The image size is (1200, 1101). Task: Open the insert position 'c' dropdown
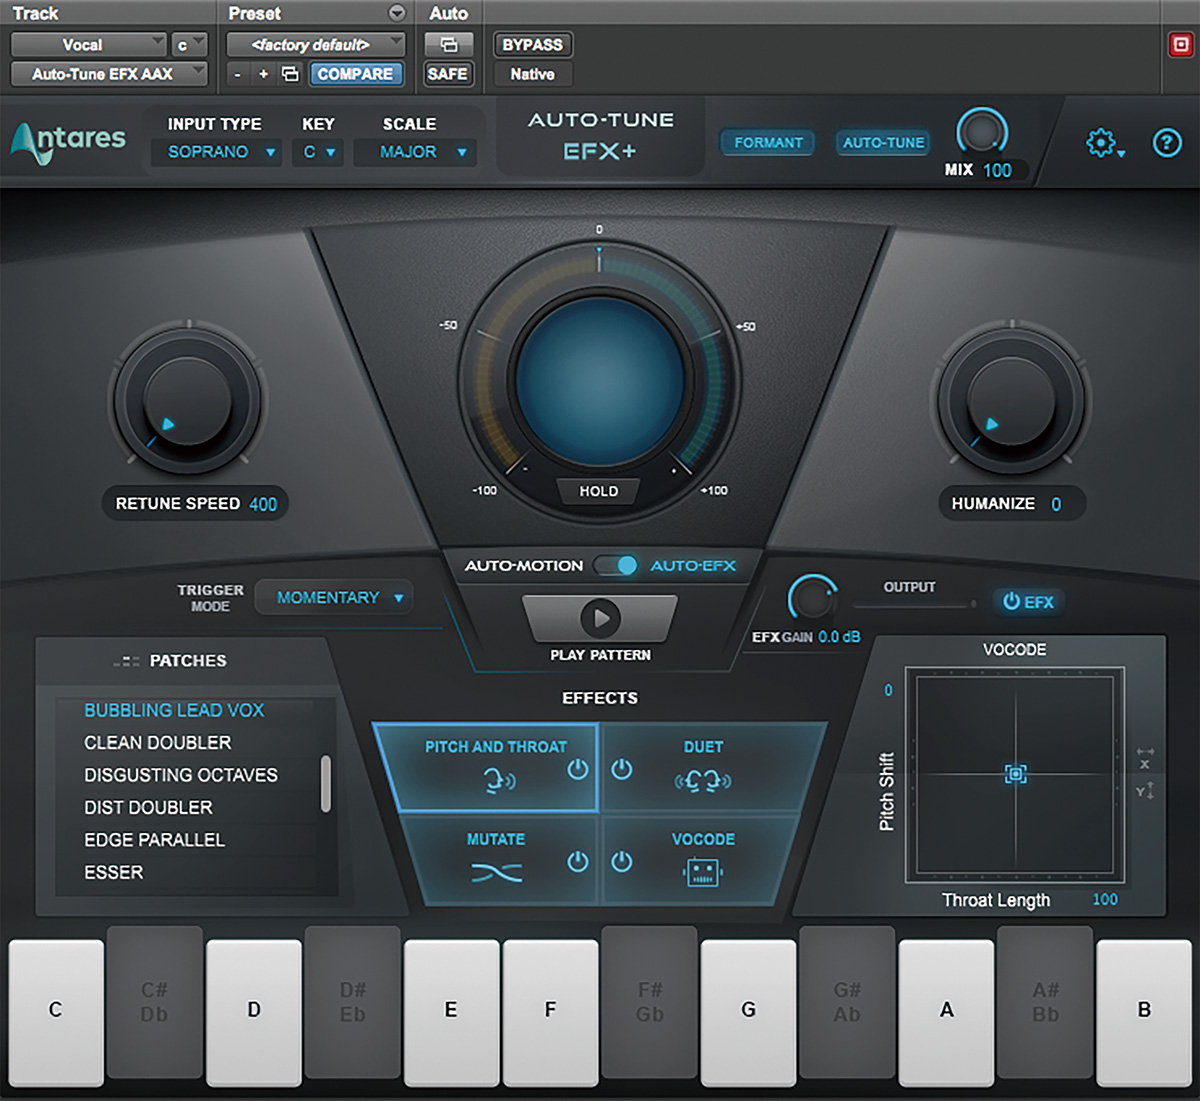coord(189,45)
